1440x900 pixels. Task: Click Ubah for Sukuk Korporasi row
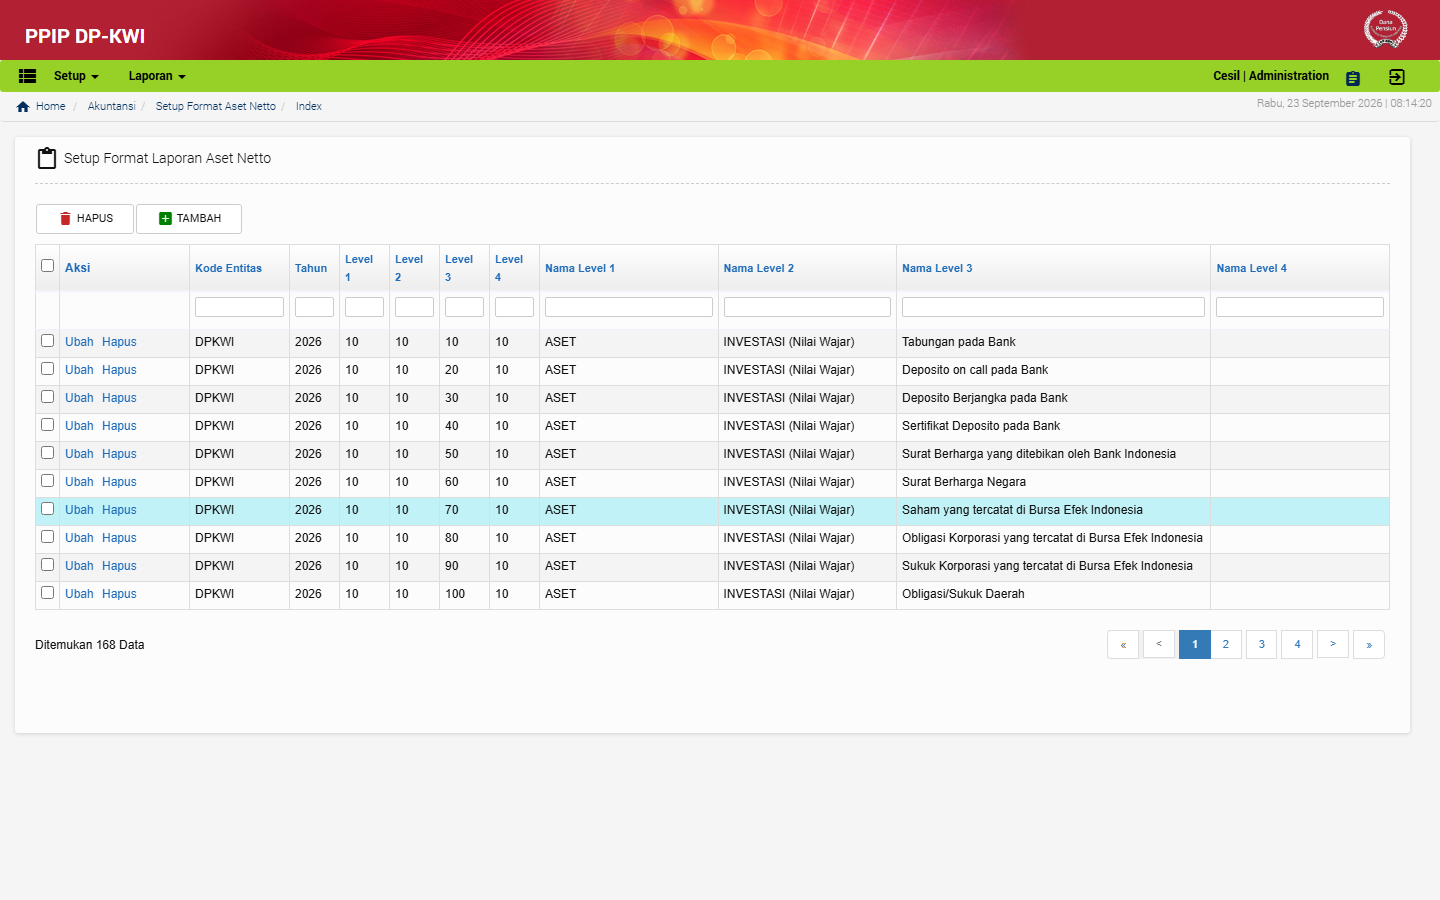point(79,566)
